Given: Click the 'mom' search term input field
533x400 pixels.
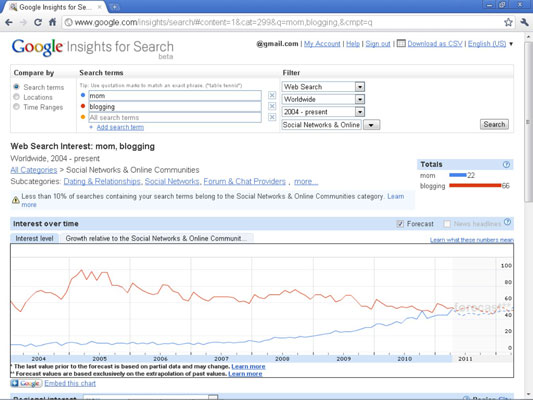Looking at the screenshot, I should click(175, 95).
